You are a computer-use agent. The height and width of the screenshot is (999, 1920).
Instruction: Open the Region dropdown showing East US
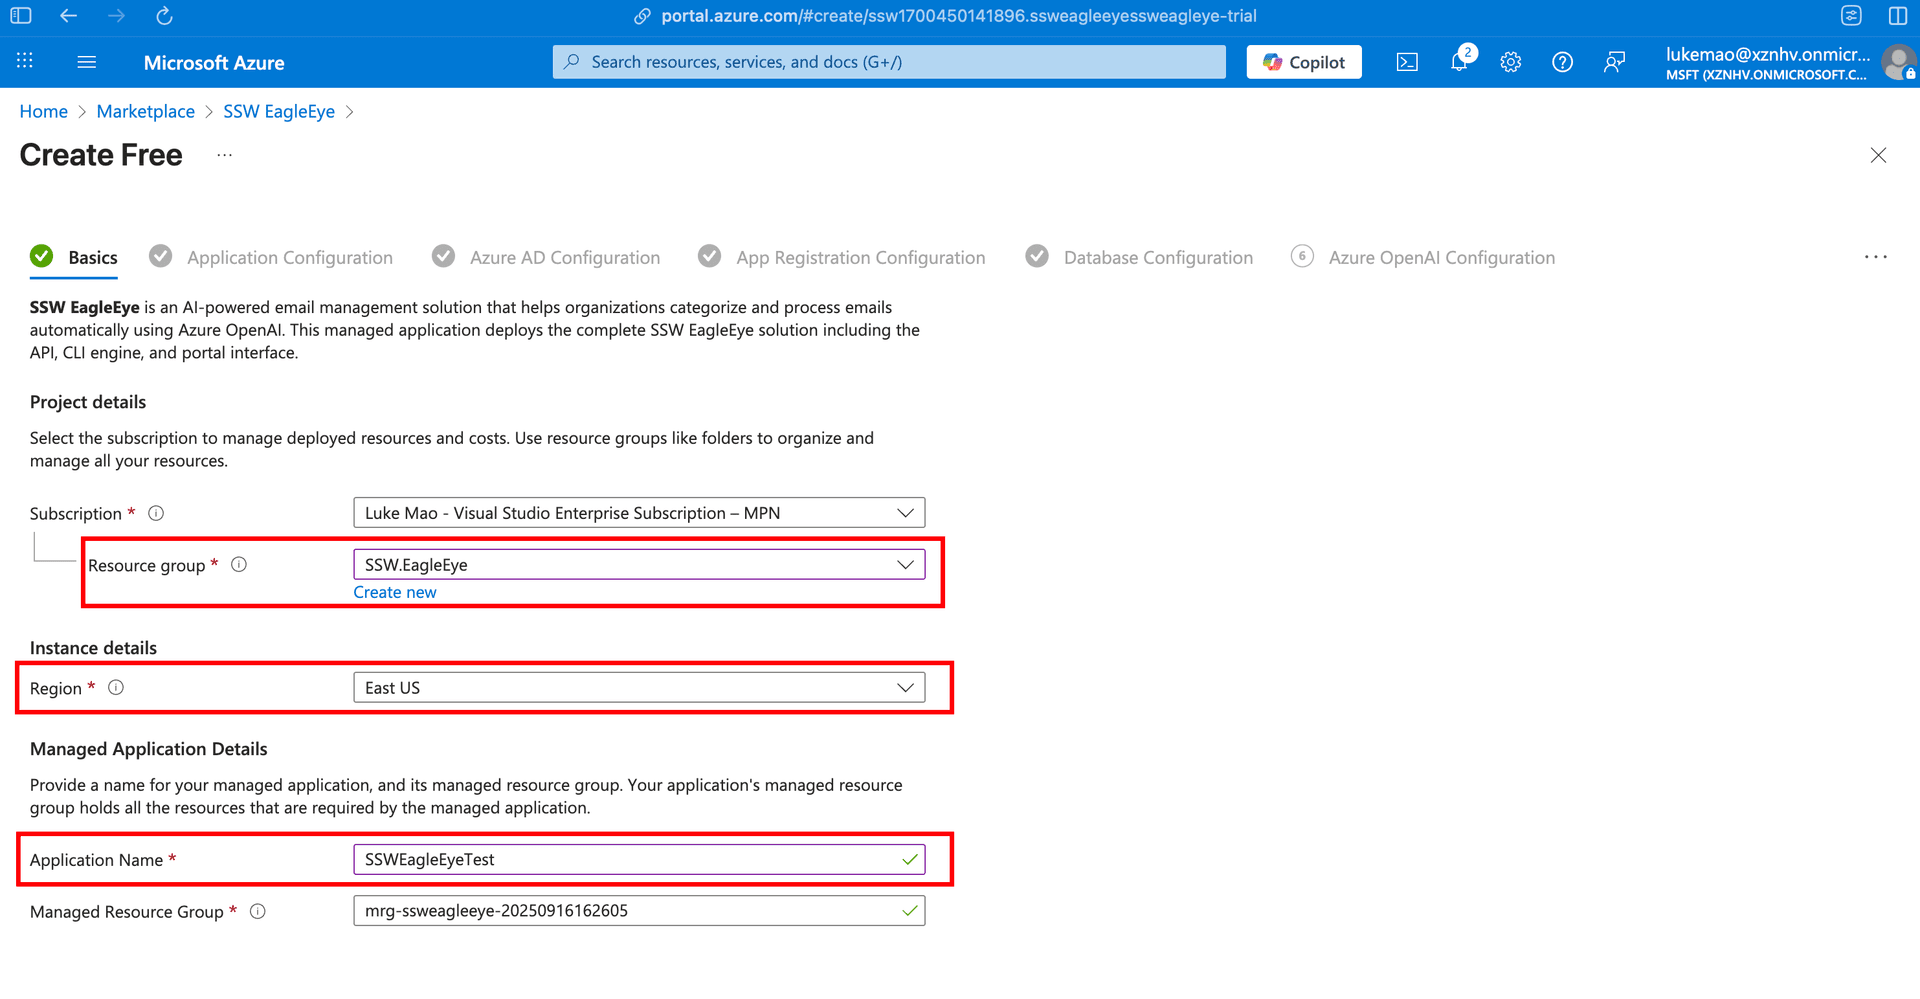point(638,688)
